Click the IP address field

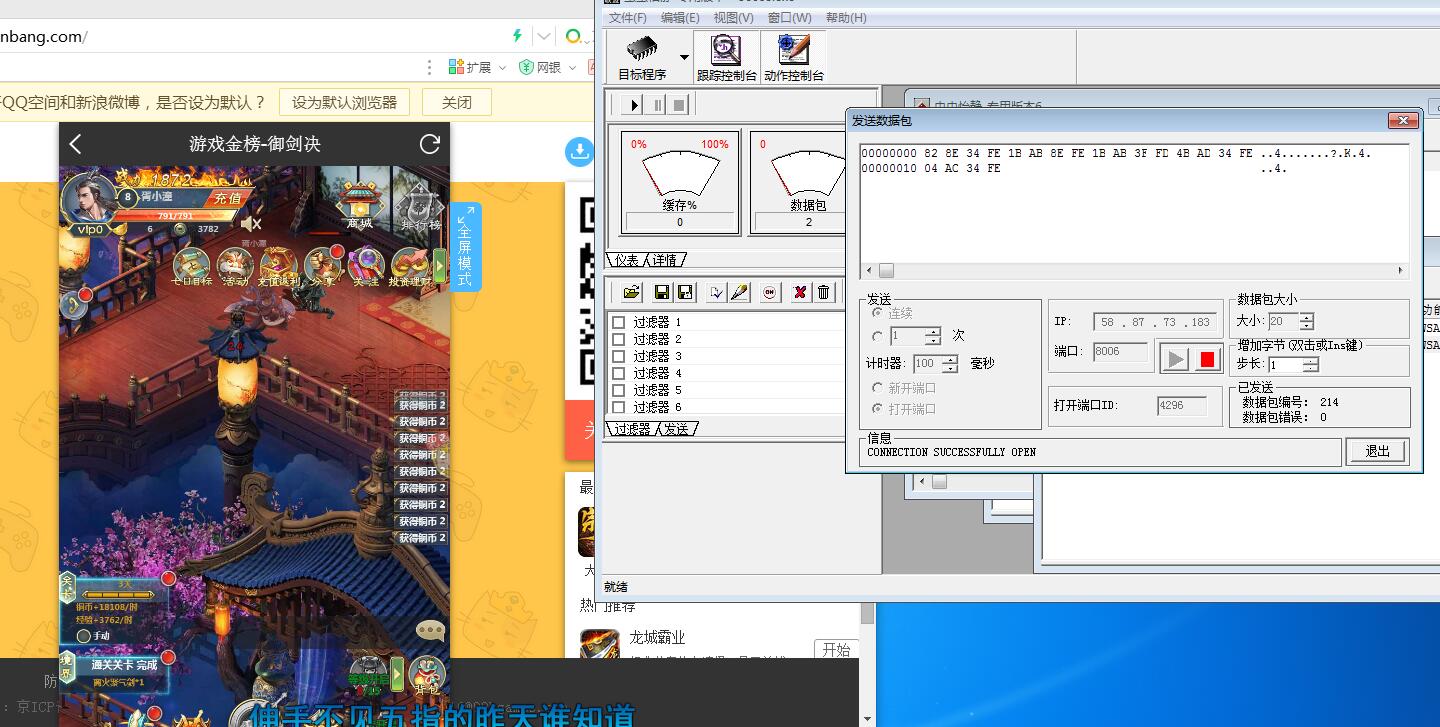point(1155,322)
